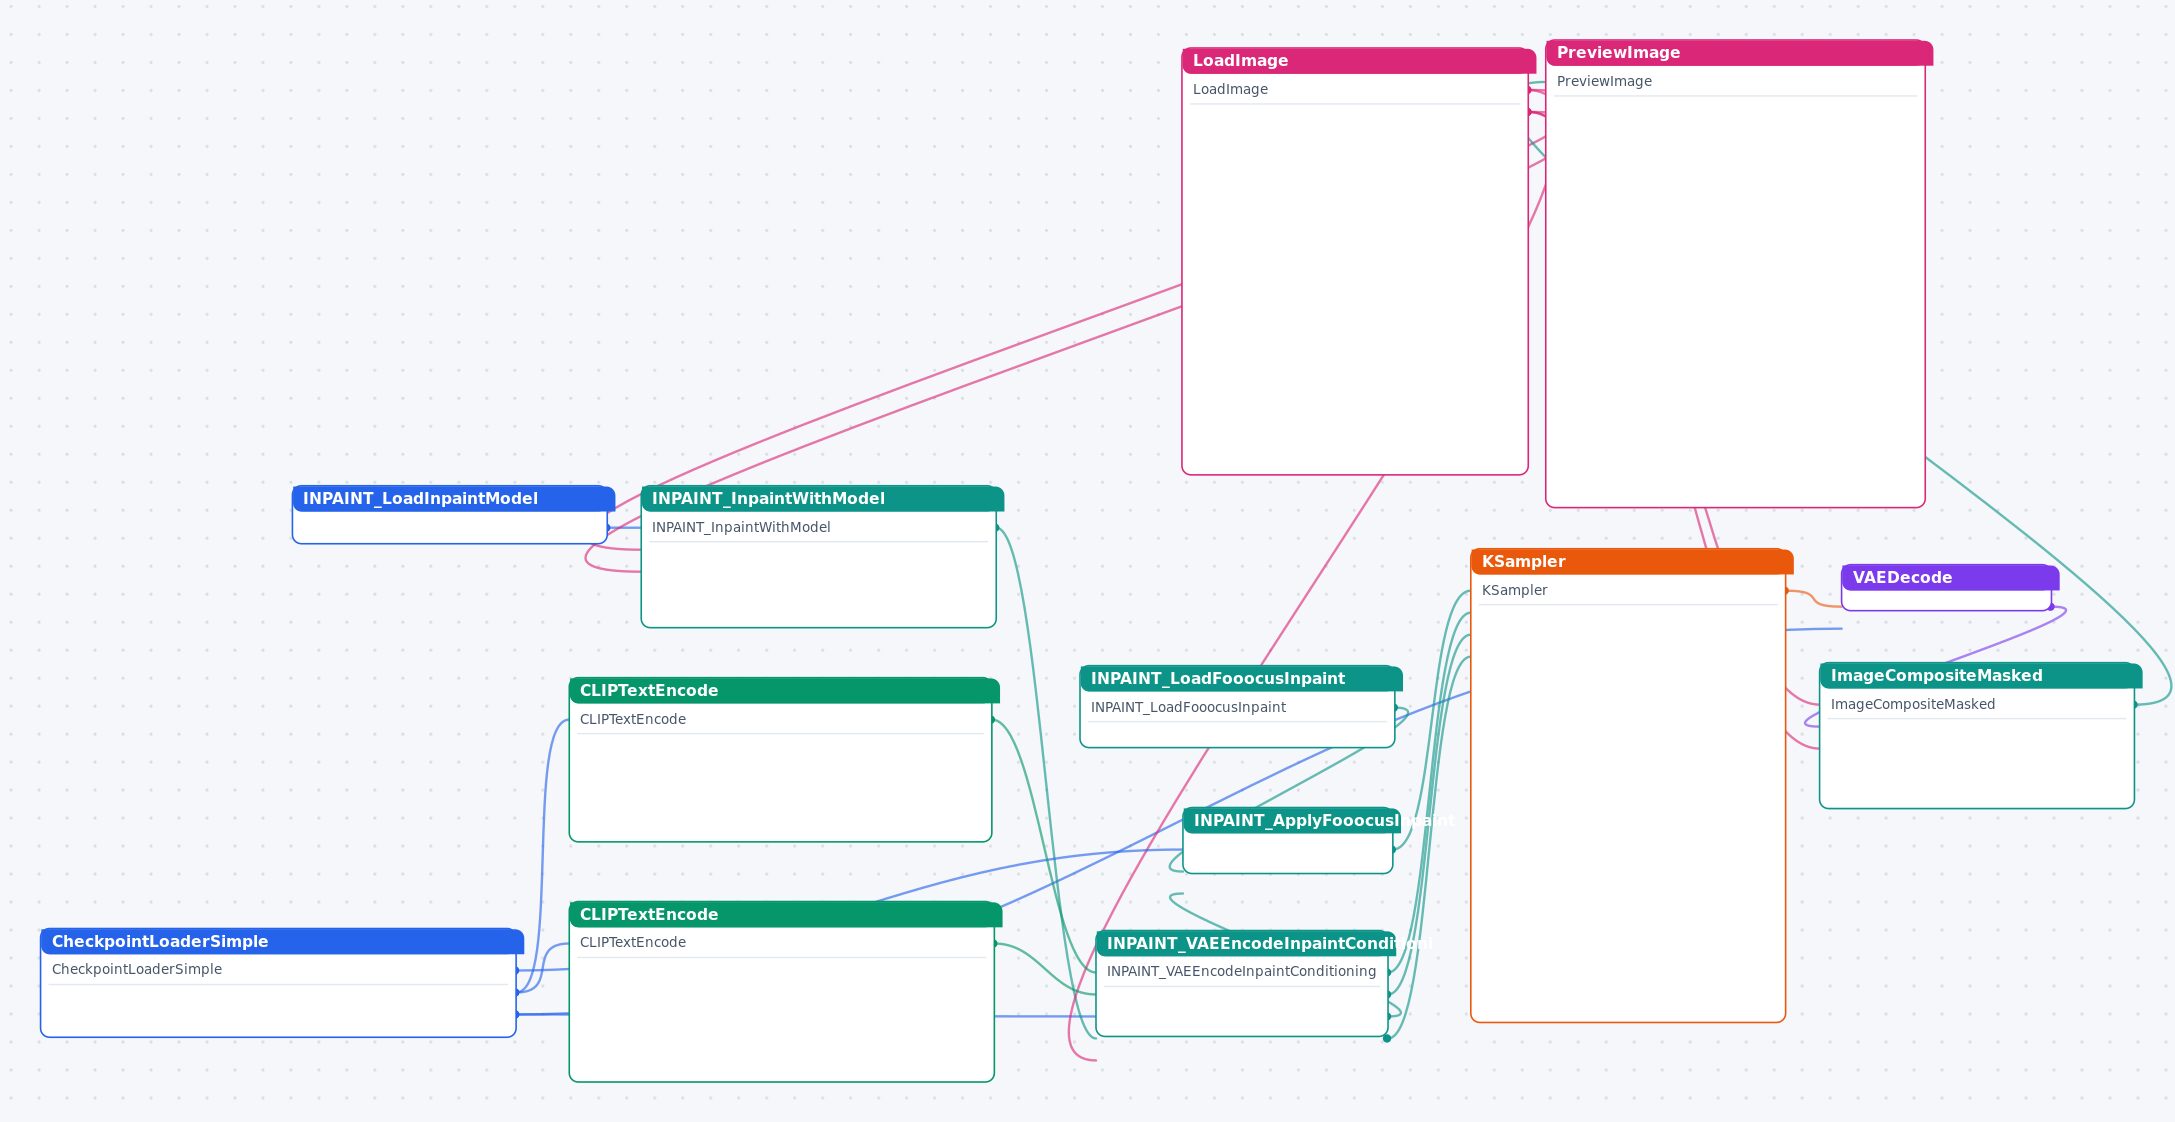Click the CheckpointLoaderSimple node title bar

coord(282,942)
